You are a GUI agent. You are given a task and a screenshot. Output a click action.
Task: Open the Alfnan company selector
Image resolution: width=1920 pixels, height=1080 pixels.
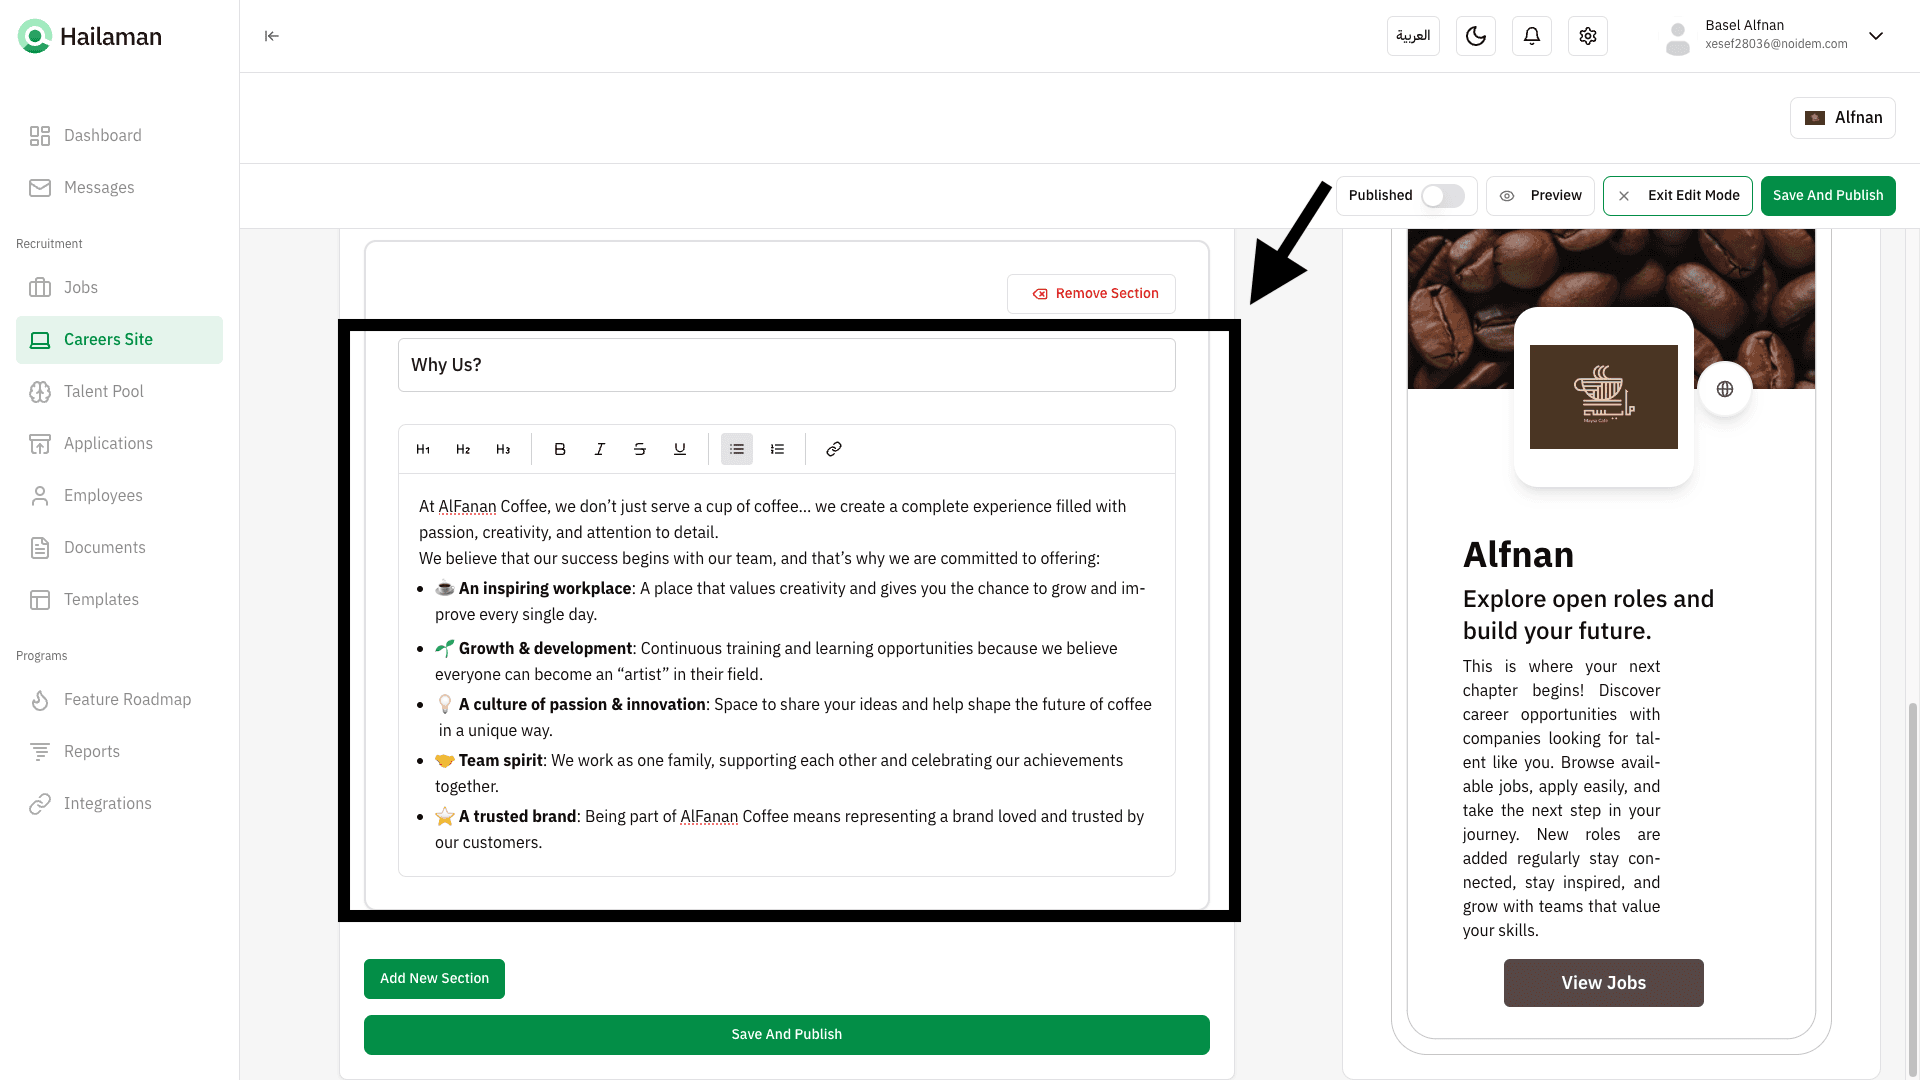1843,118
